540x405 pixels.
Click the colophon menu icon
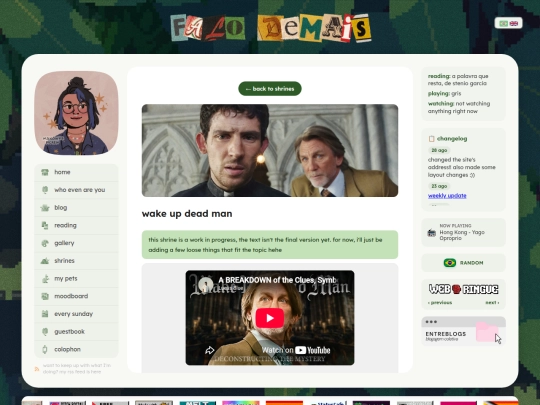click(x=45, y=349)
